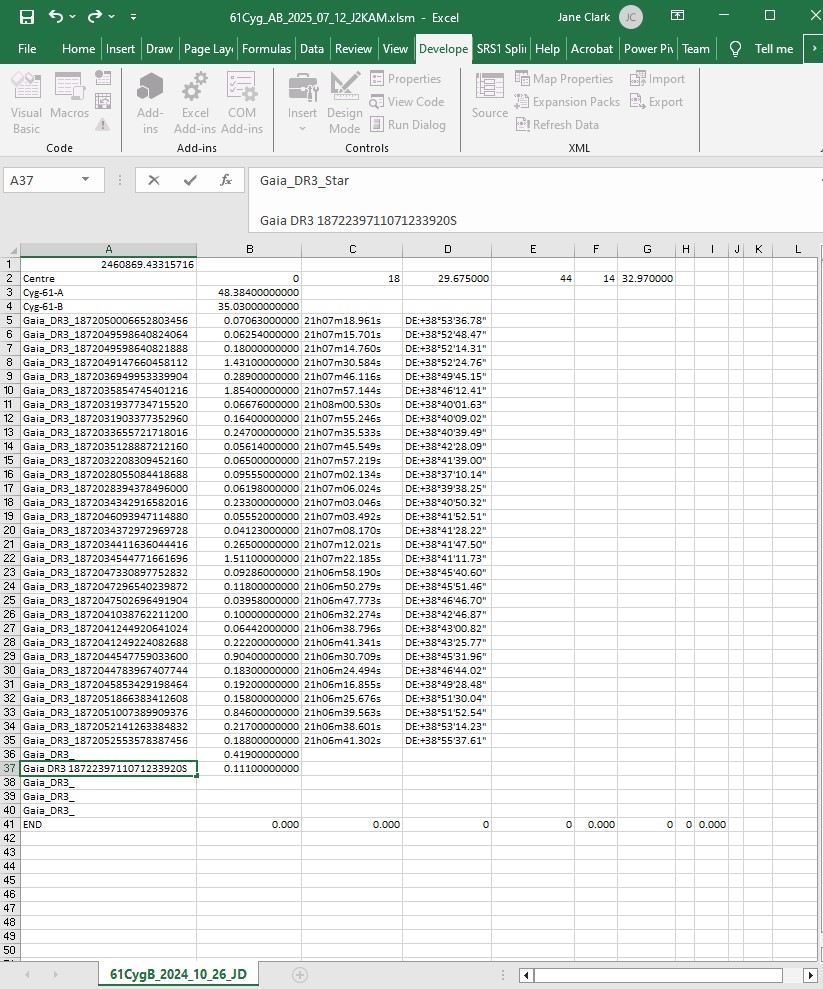
Task: Open the Visual Basic editor
Action: click(27, 103)
